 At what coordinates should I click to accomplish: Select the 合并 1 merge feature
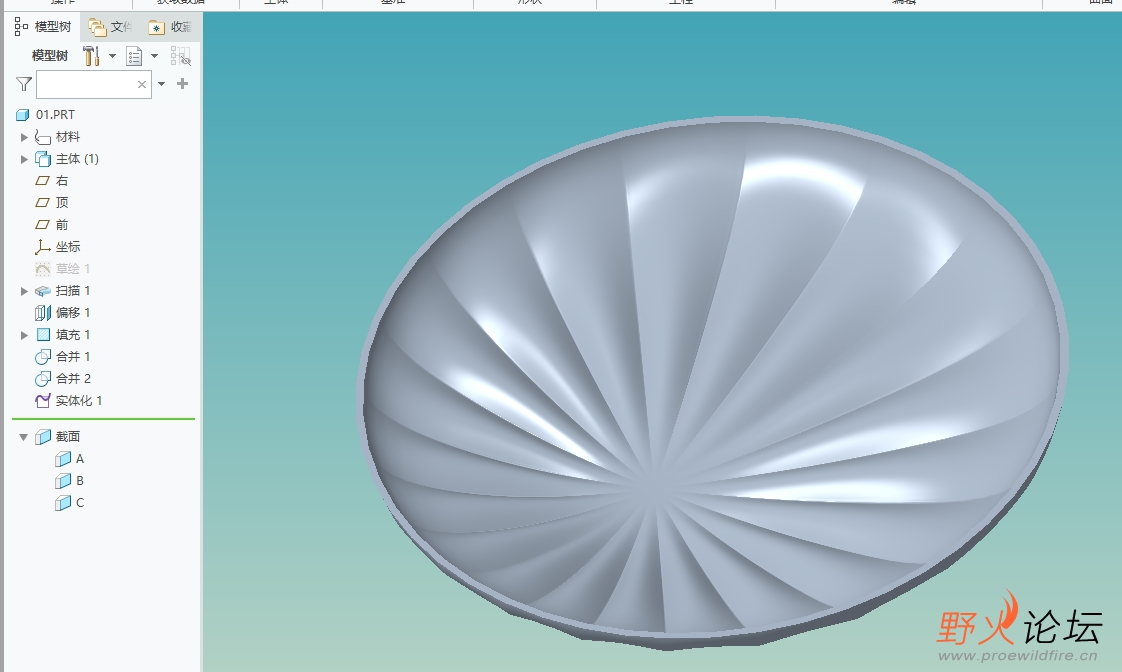coord(73,356)
